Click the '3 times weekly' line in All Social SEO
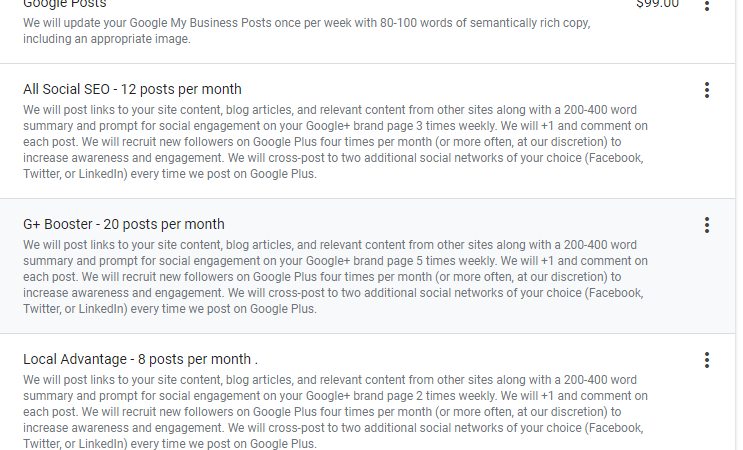743x450 pixels. (335, 126)
